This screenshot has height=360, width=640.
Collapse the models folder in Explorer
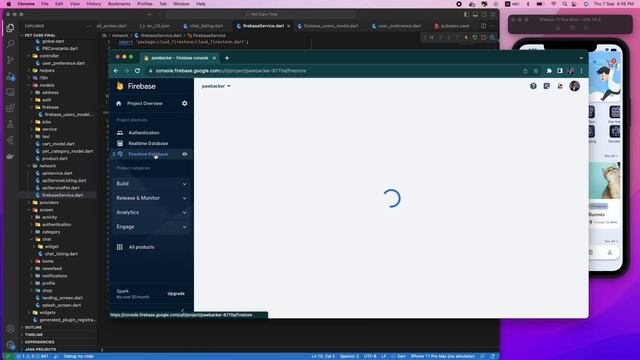pos(47,85)
